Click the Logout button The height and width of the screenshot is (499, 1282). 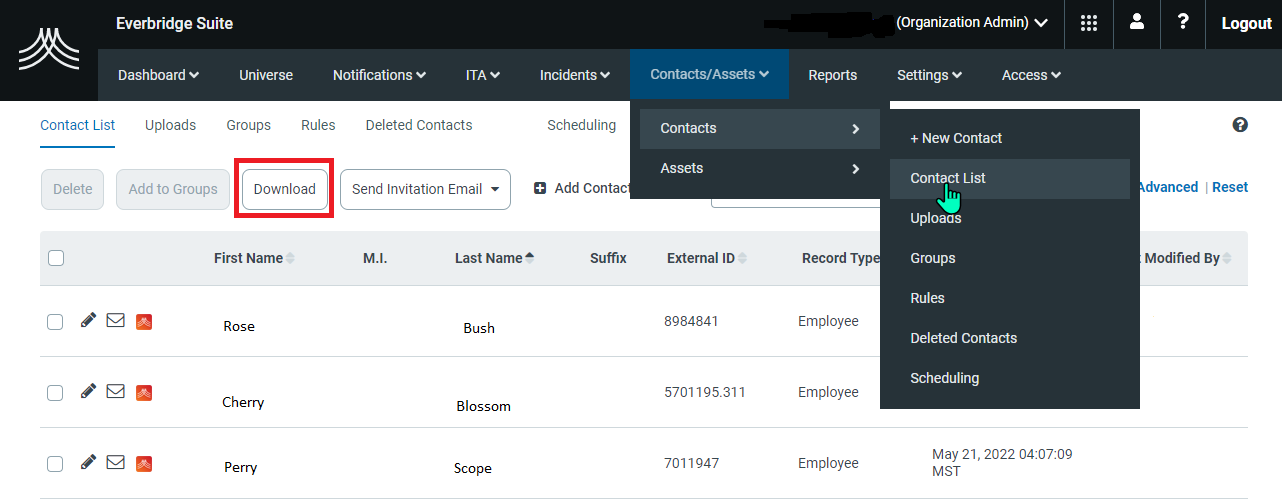[1246, 24]
